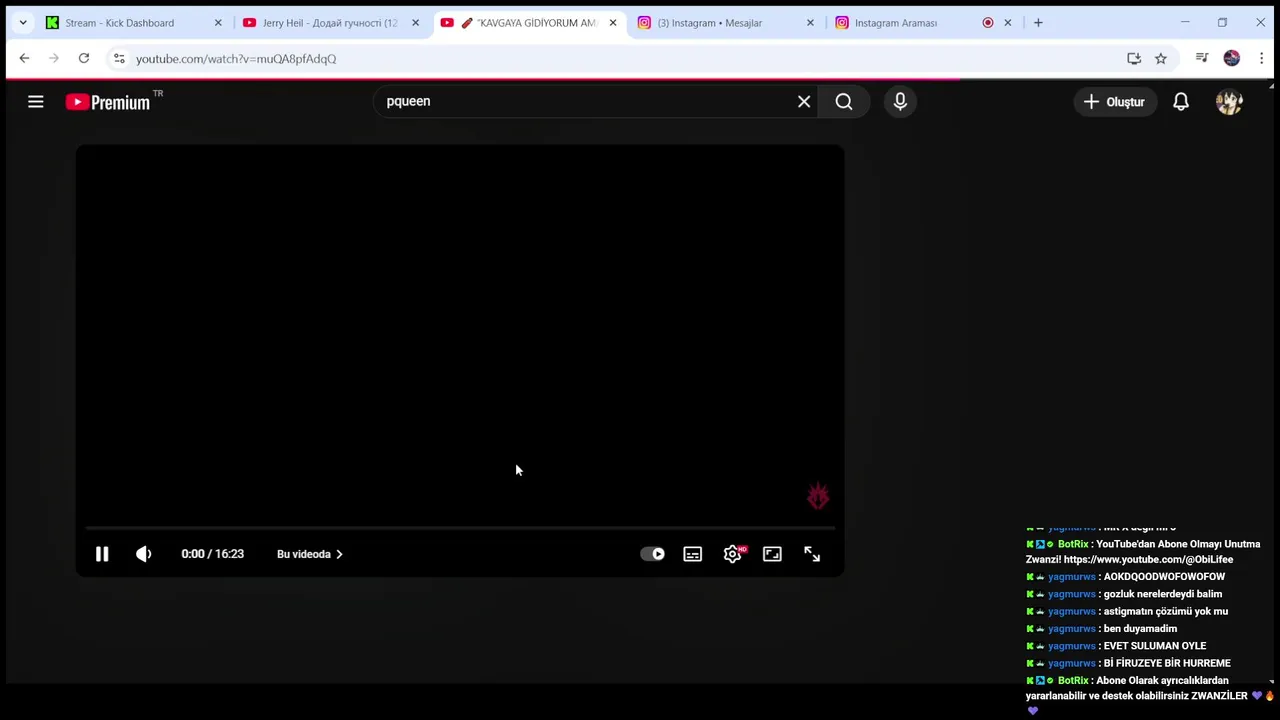The width and height of the screenshot is (1280, 720).
Task: Click the recording indicator tab icon
Action: pos(988,23)
